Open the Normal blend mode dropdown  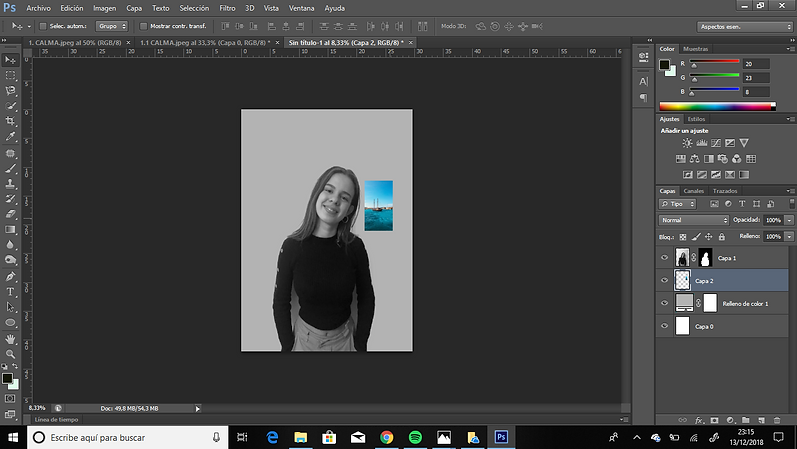pyautogui.click(x=694, y=219)
